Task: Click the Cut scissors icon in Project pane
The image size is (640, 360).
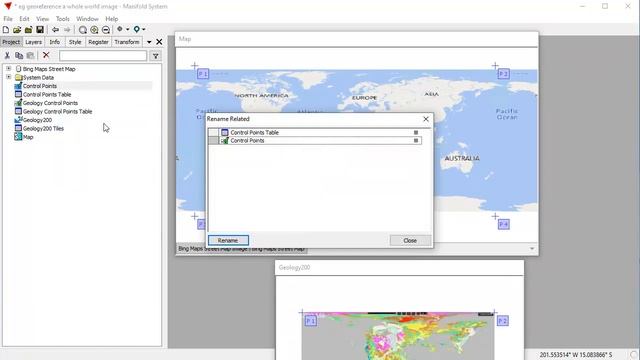Action: (x=7, y=56)
